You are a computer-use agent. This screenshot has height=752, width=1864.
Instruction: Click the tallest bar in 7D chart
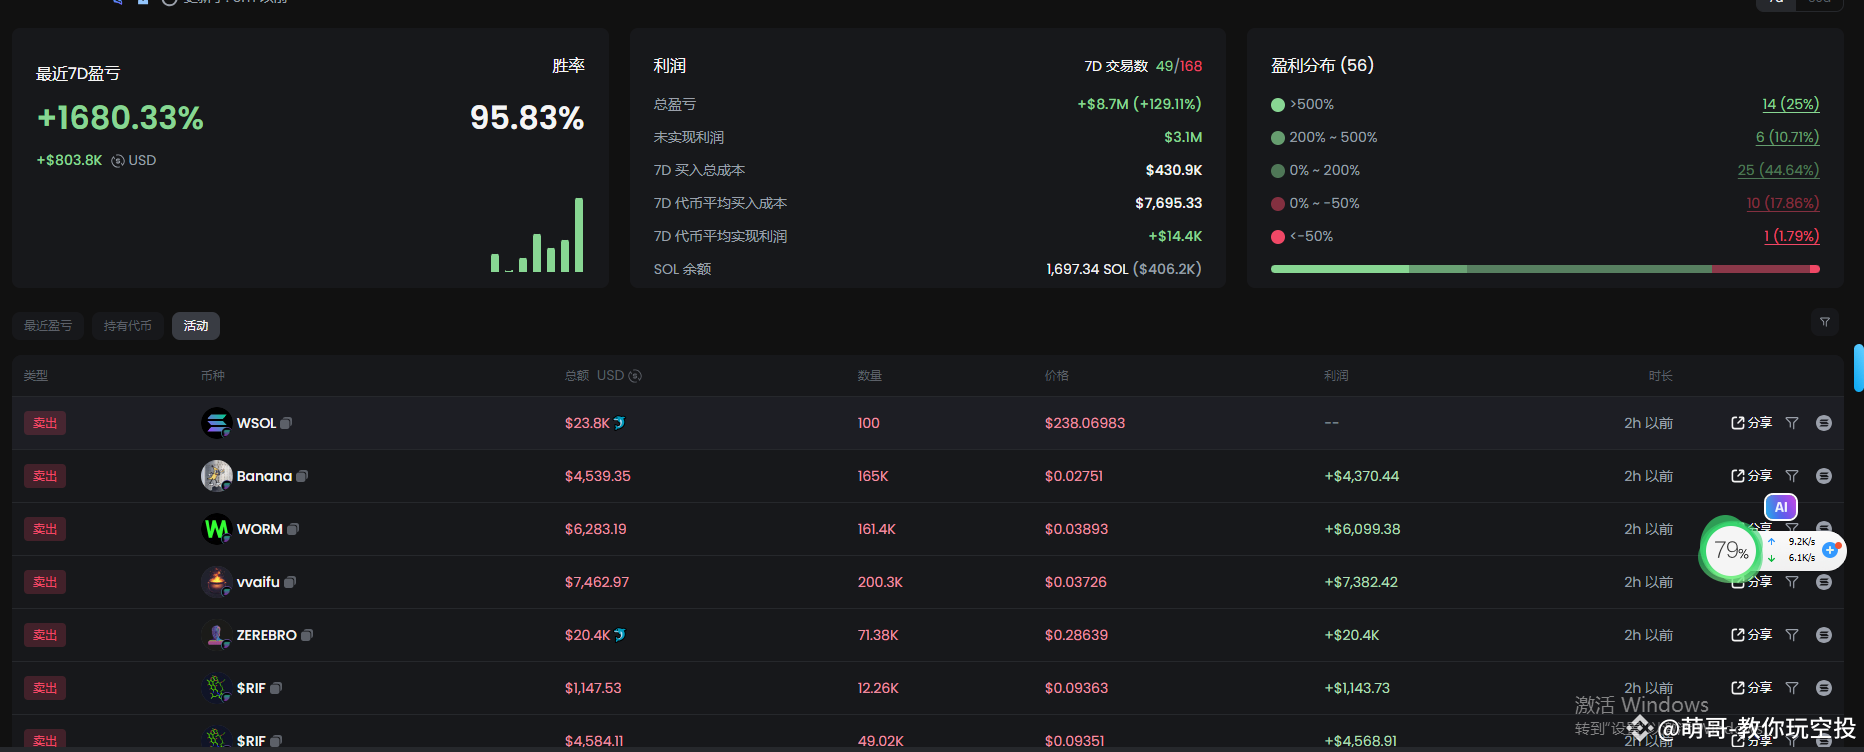[x=579, y=235]
